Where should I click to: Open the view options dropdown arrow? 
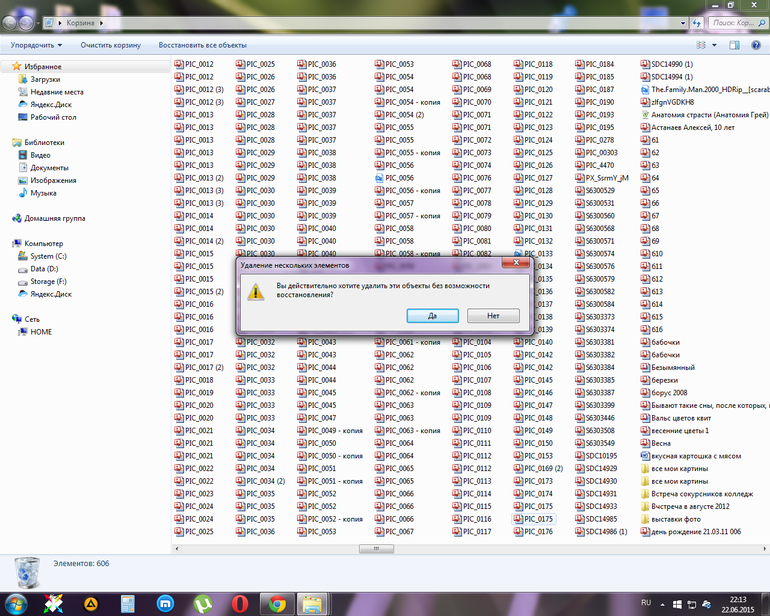pos(715,45)
